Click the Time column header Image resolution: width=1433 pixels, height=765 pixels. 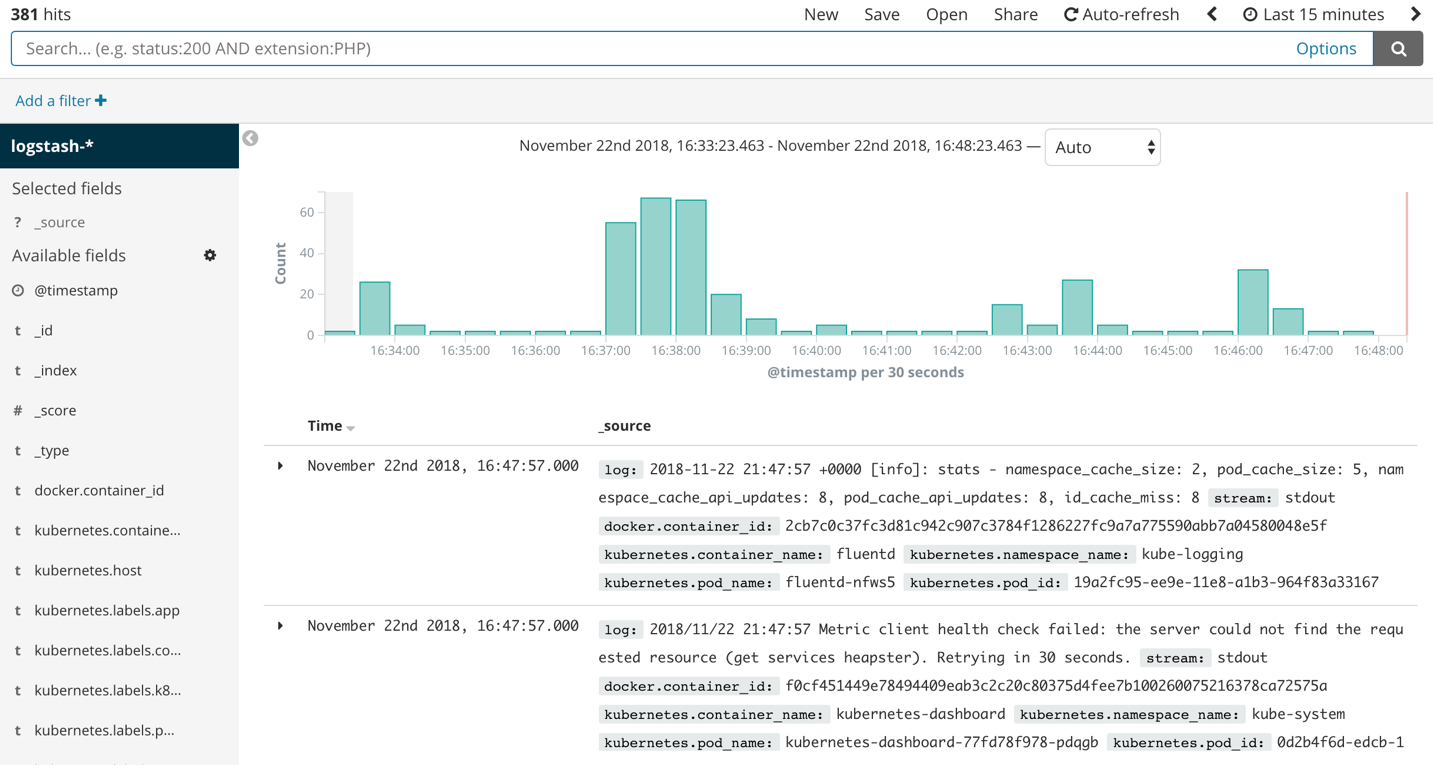(325, 426)
